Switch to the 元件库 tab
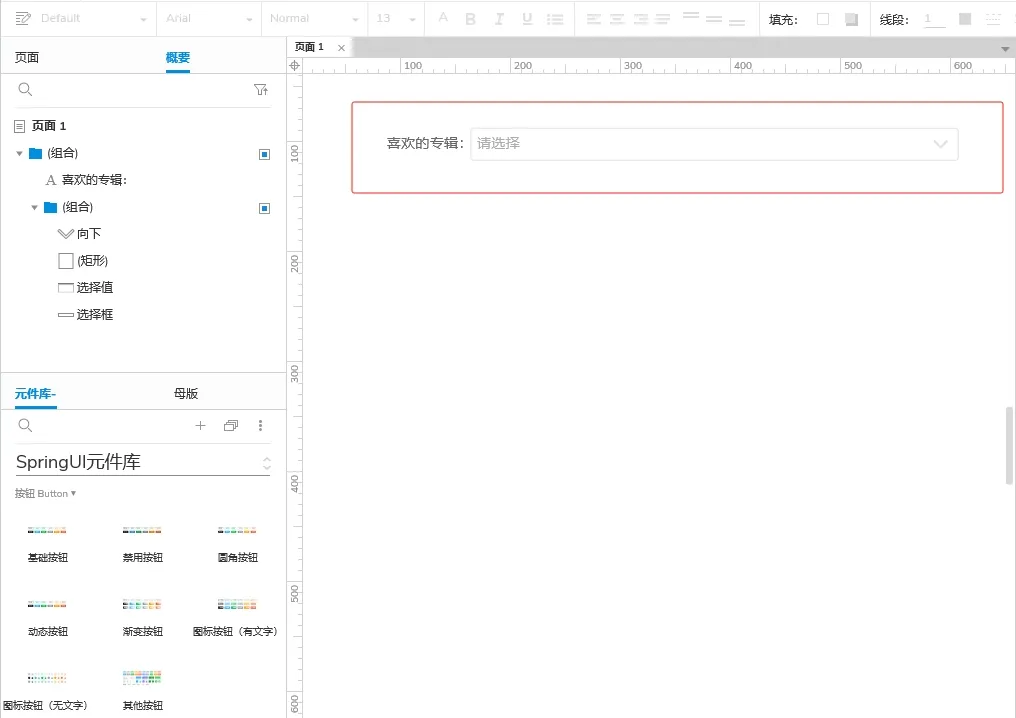 coord(36,393)
